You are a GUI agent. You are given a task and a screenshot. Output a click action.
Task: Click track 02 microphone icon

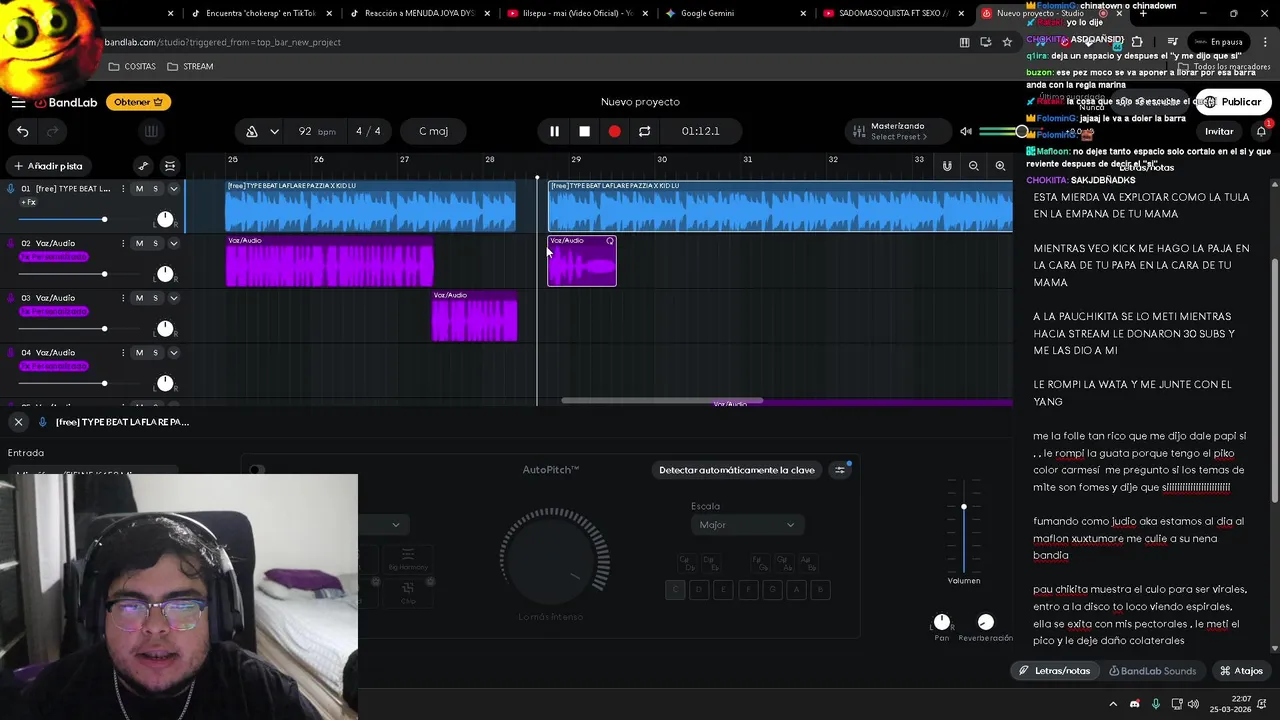pyautogui.click(x=11, y=243)
